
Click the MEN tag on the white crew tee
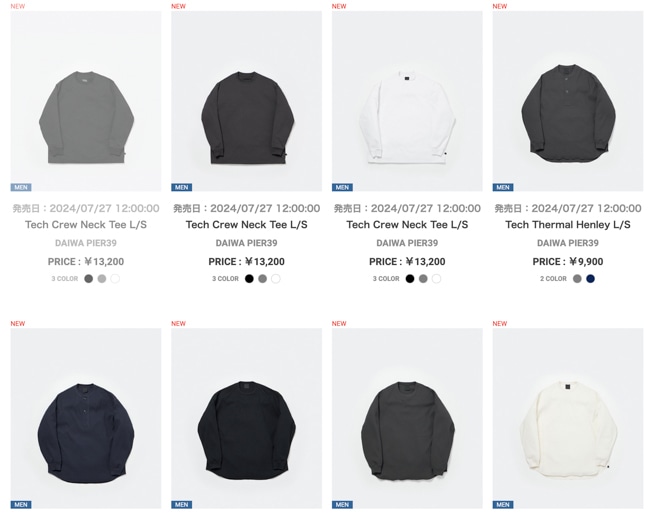[342, 187]
